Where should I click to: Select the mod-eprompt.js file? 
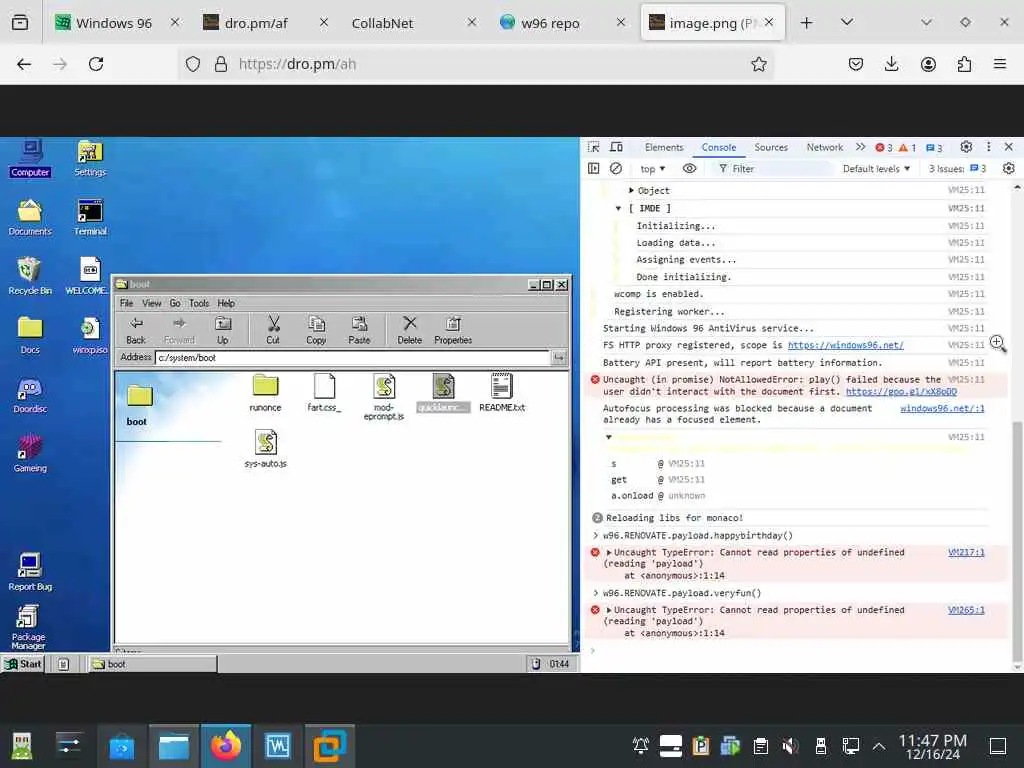(x=384, y=397)
